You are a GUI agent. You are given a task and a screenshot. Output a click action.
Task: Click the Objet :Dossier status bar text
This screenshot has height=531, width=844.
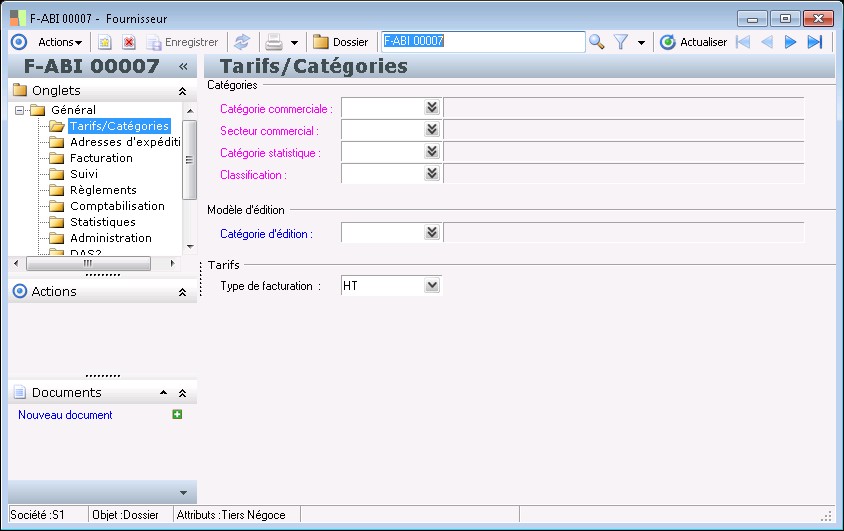coord(125,515)
